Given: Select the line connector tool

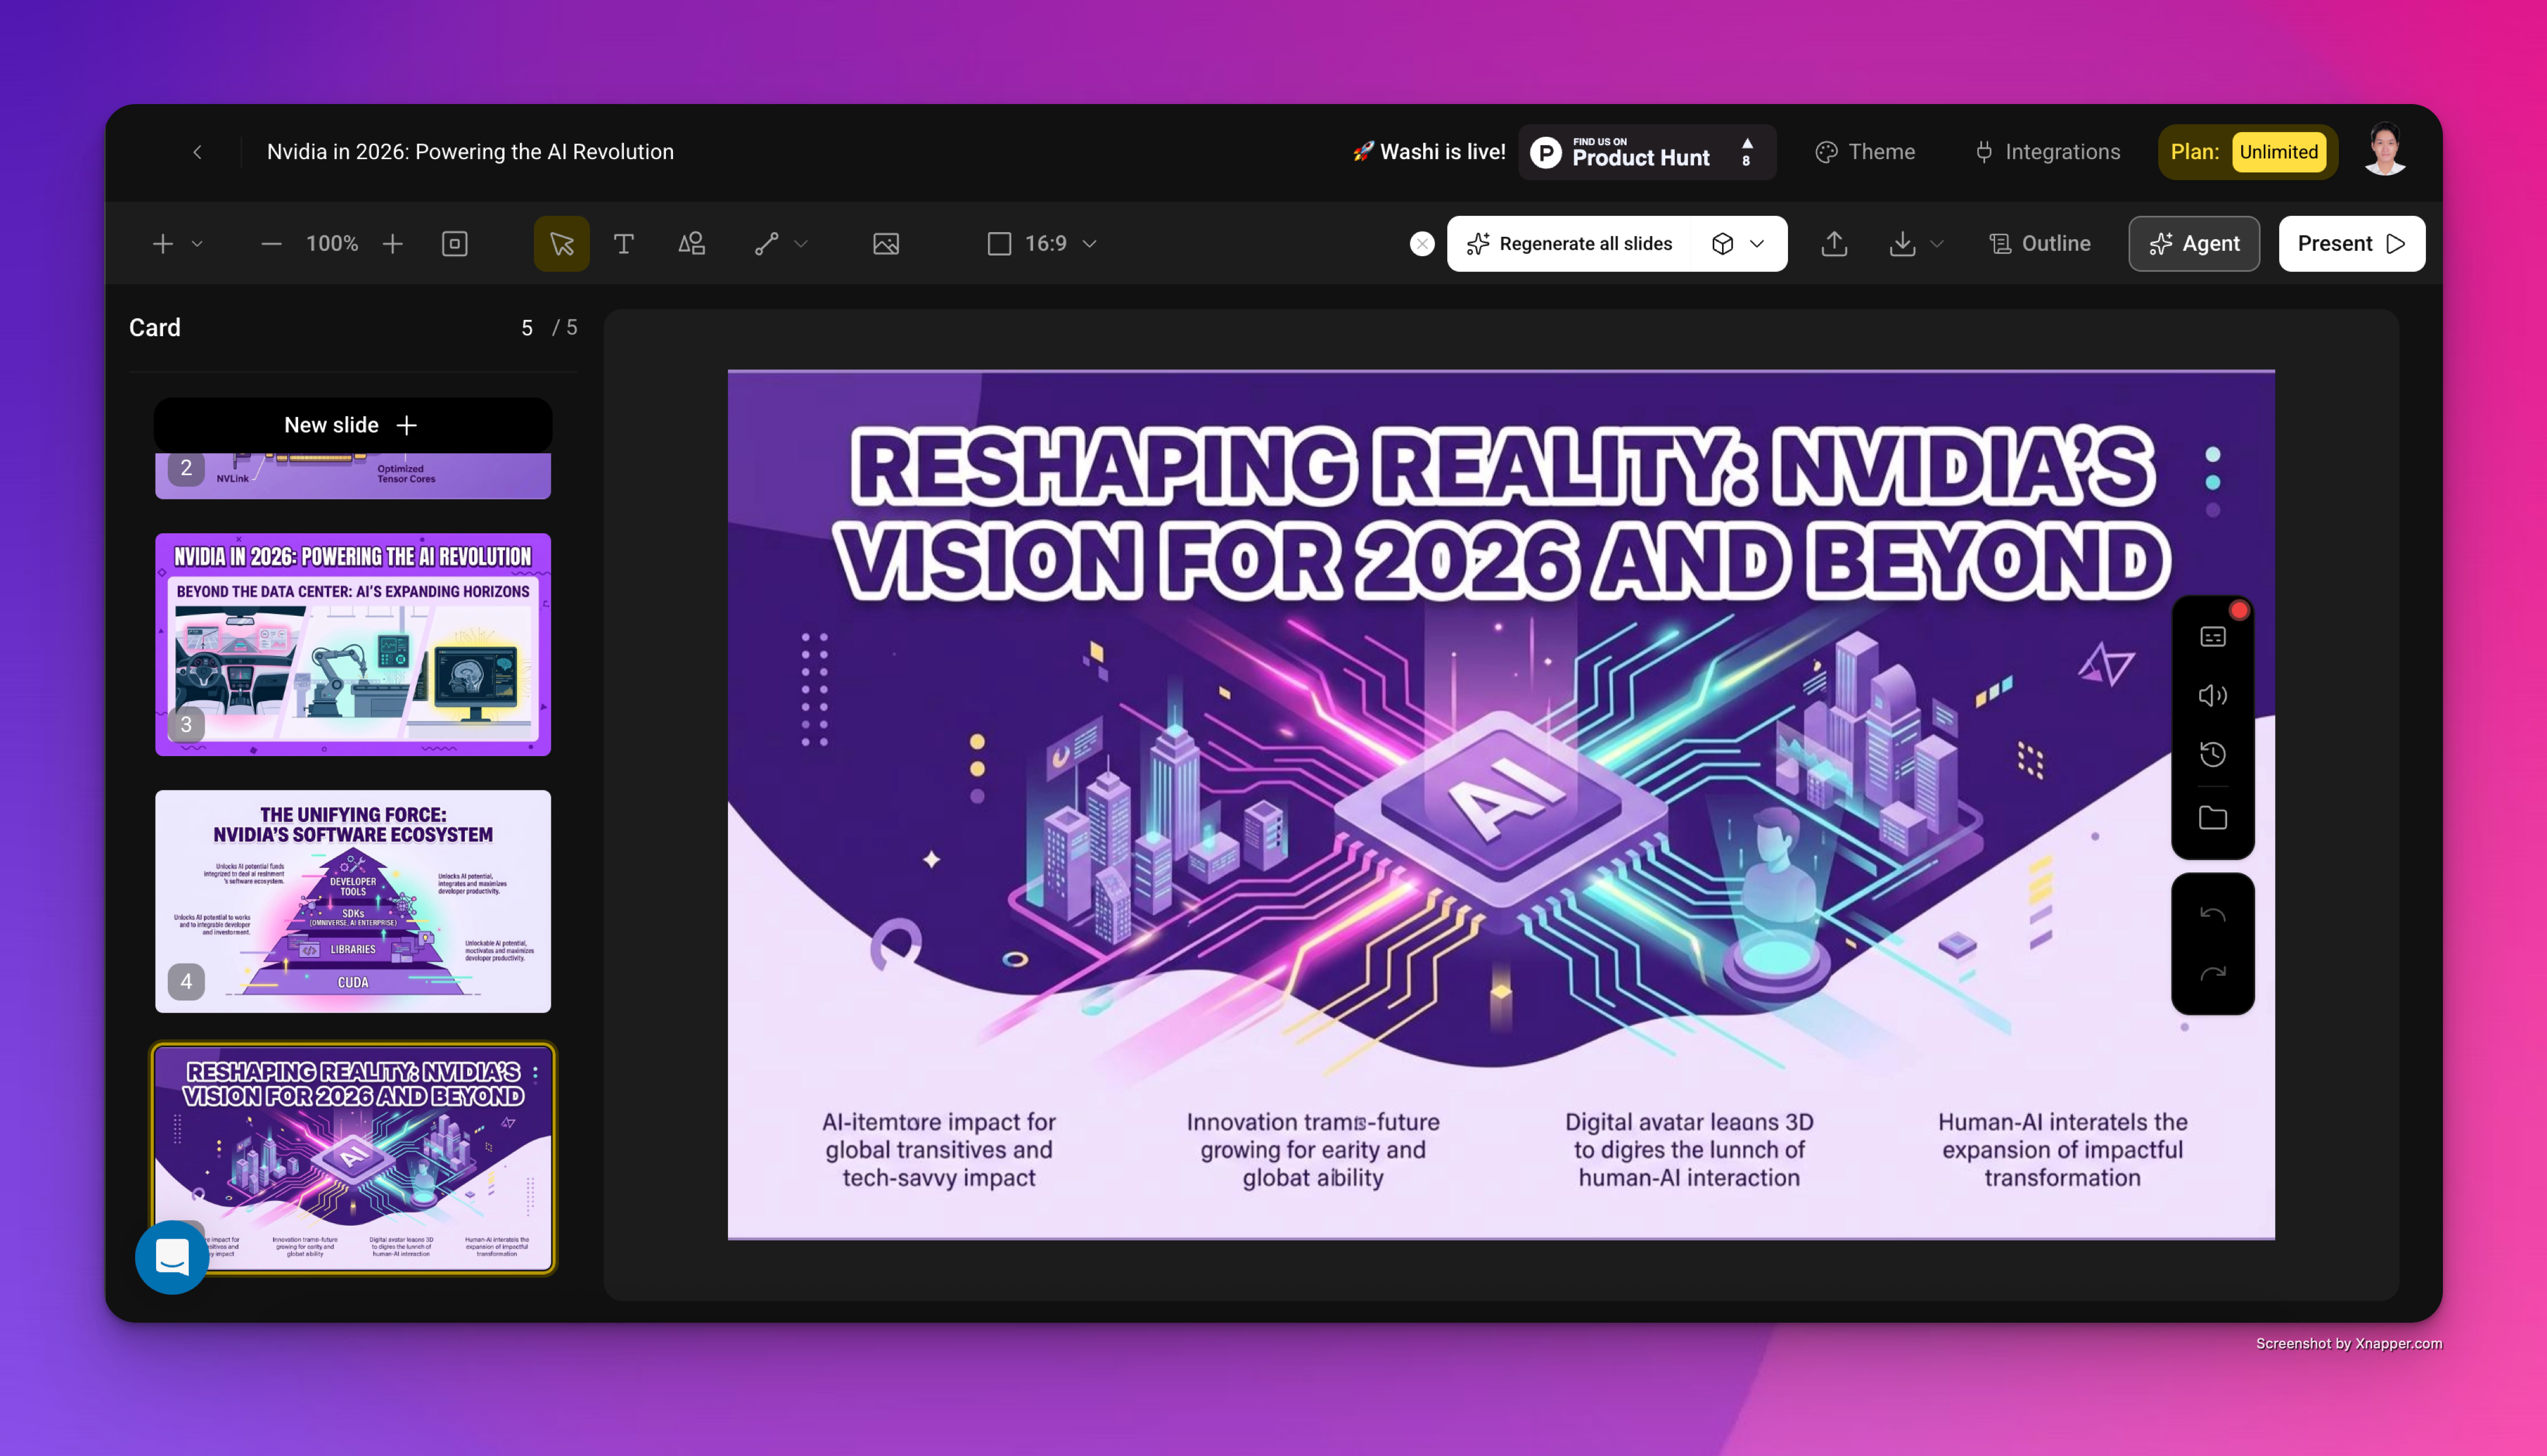Looking at the screenshot, I should point(767,244).
